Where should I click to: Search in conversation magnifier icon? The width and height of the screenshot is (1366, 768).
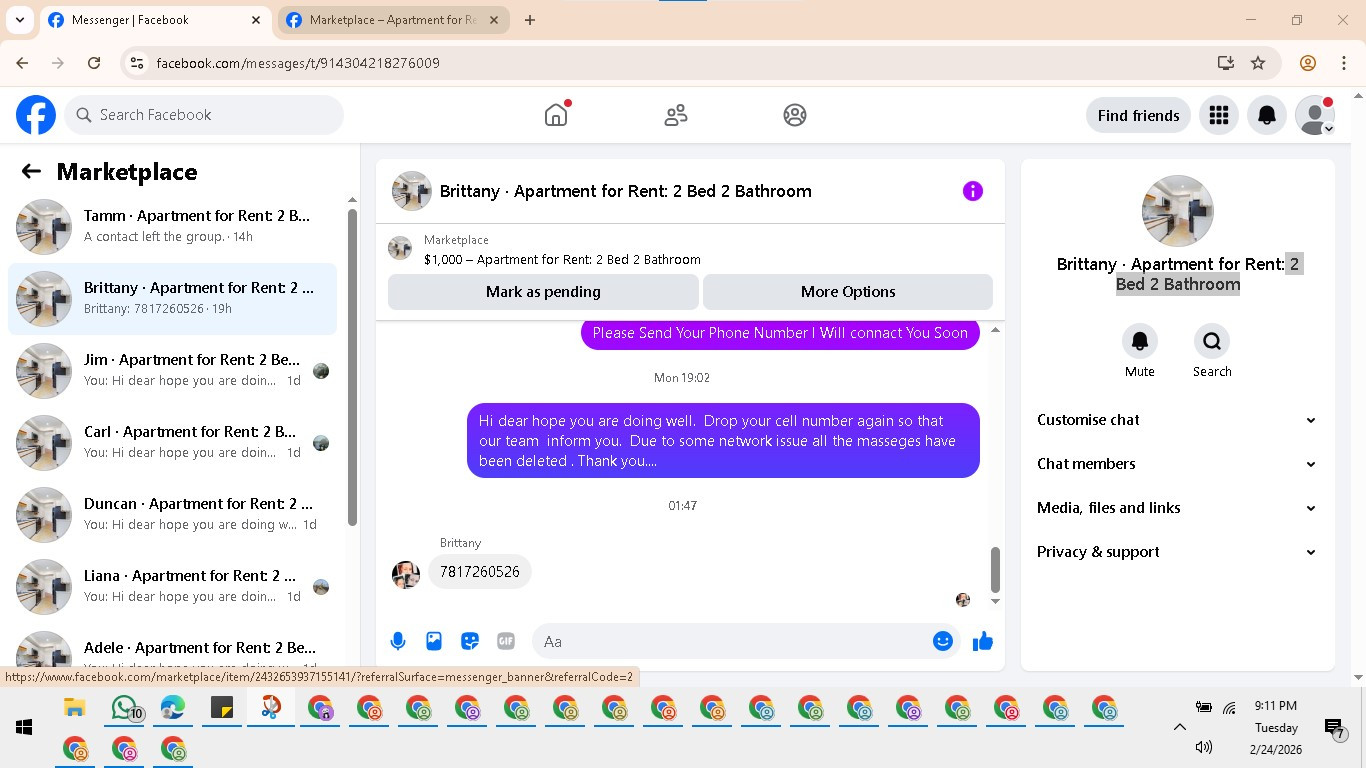pyautogui.click(x=1212, y=341)
